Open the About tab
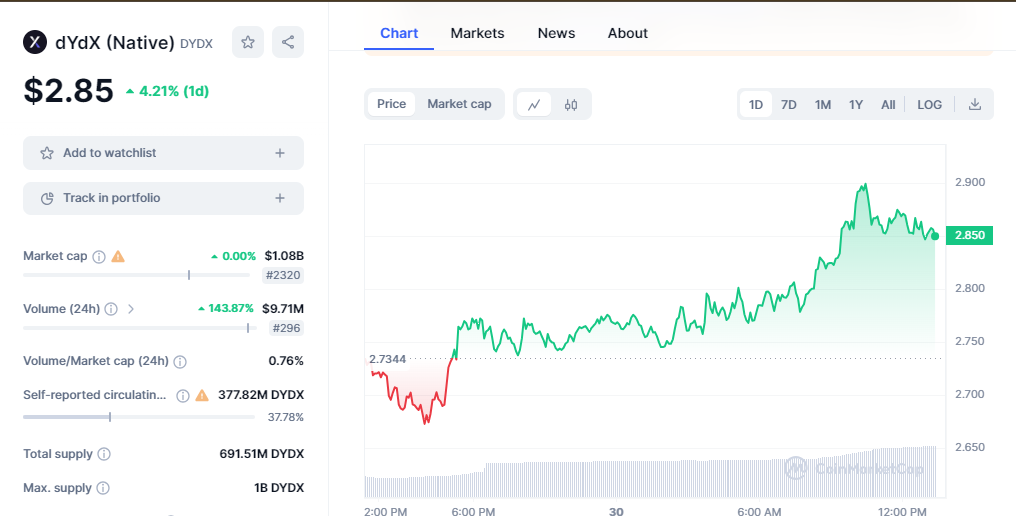 (x=627, y=33)
